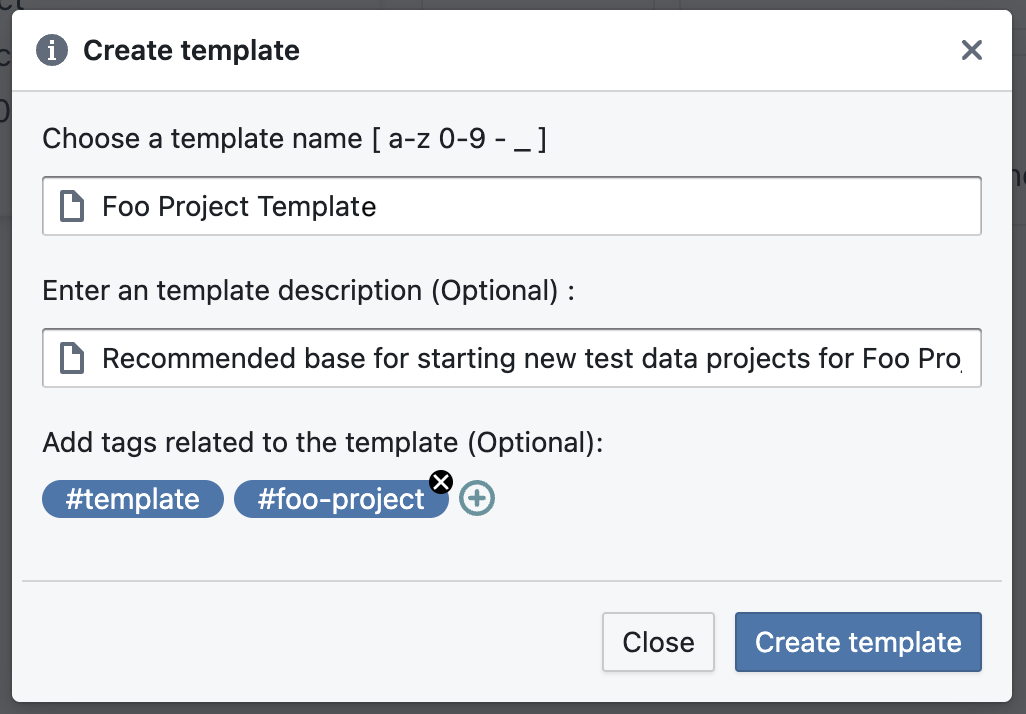Click the info icon beside dialog title
Screen dimensions: 1026x714
[x=52, y=50]
